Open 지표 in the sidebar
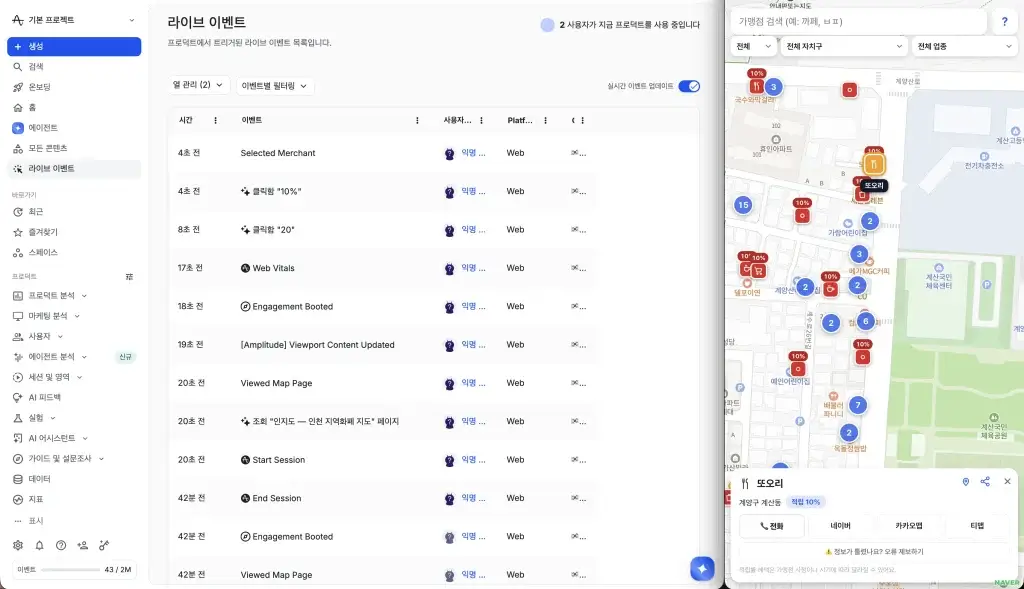Screen dimensions: 1024x589 coord(74,499)
